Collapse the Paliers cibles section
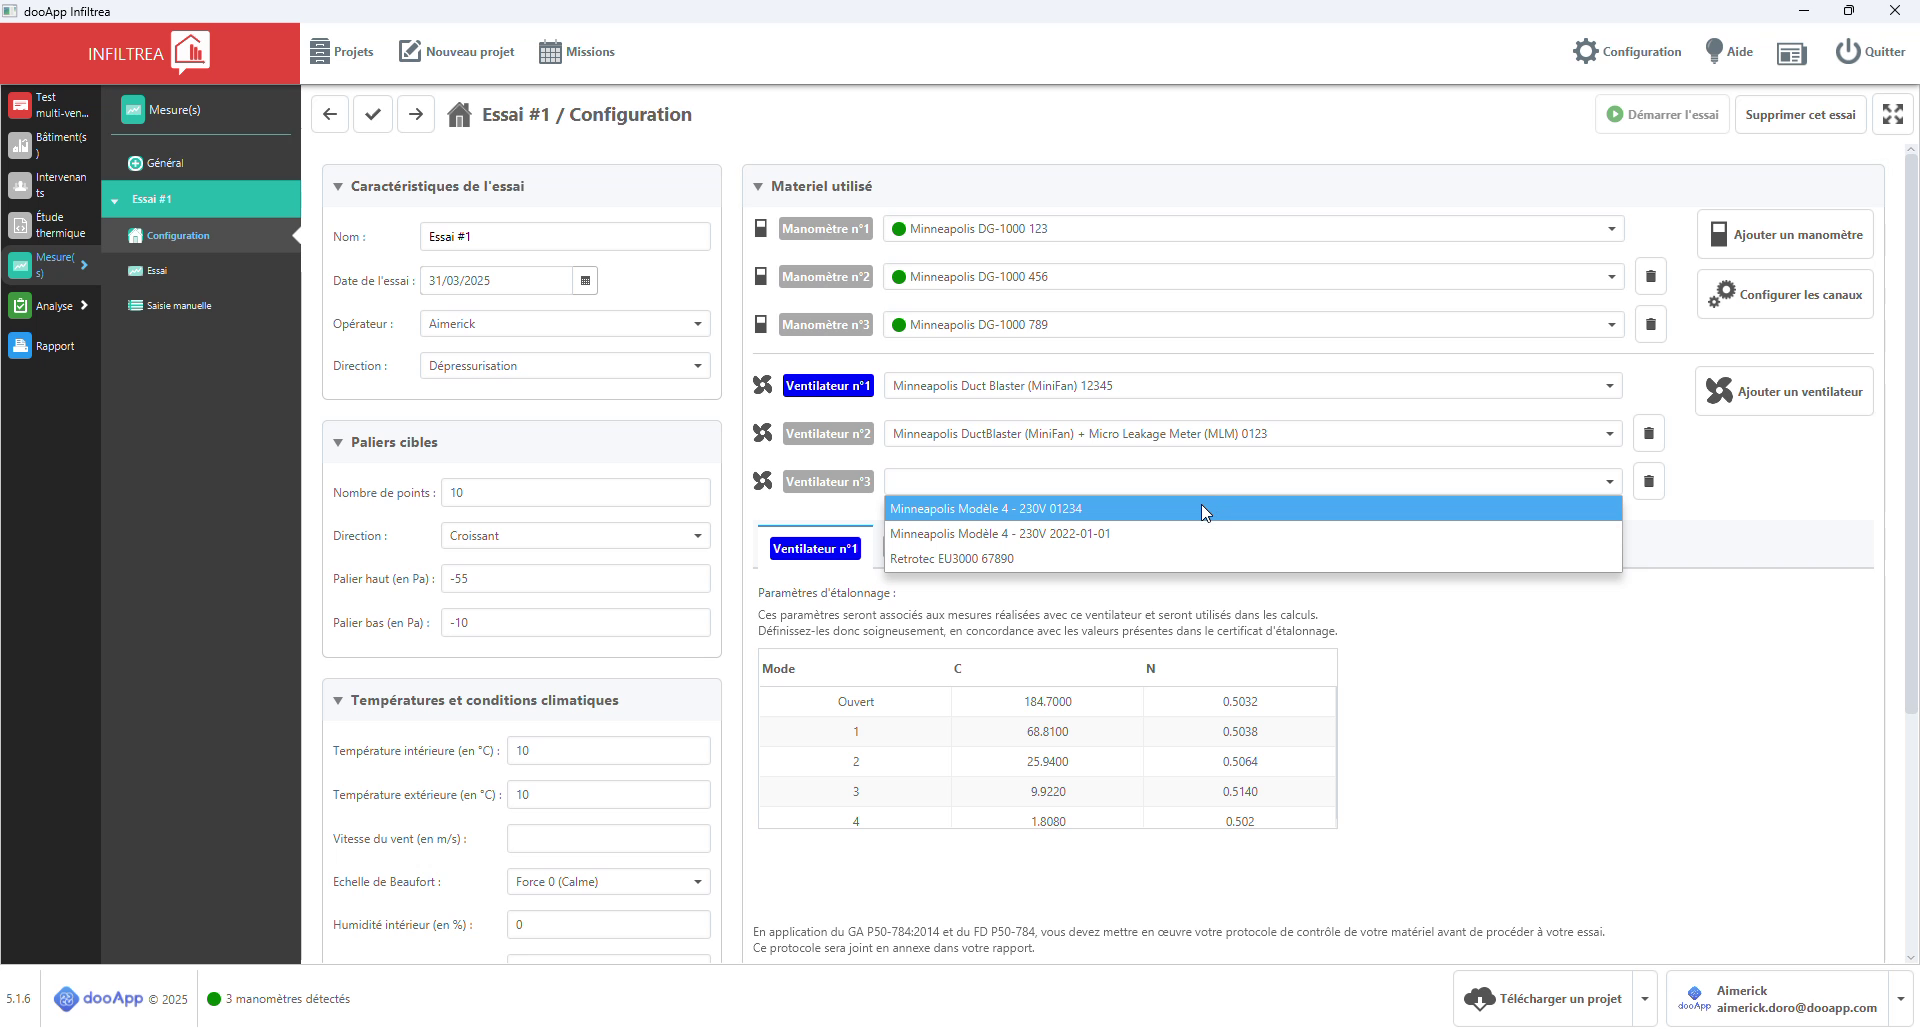Image resolution: width=1920 pixels, height=1030 pixels. 338,443
